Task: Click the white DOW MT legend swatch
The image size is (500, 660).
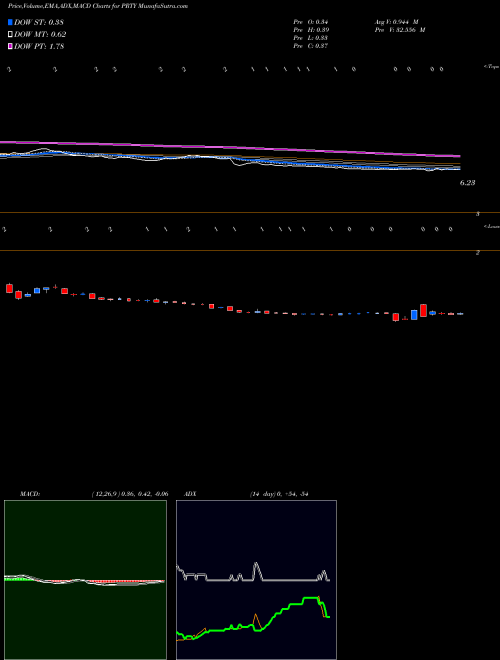Action: [10, 35]
